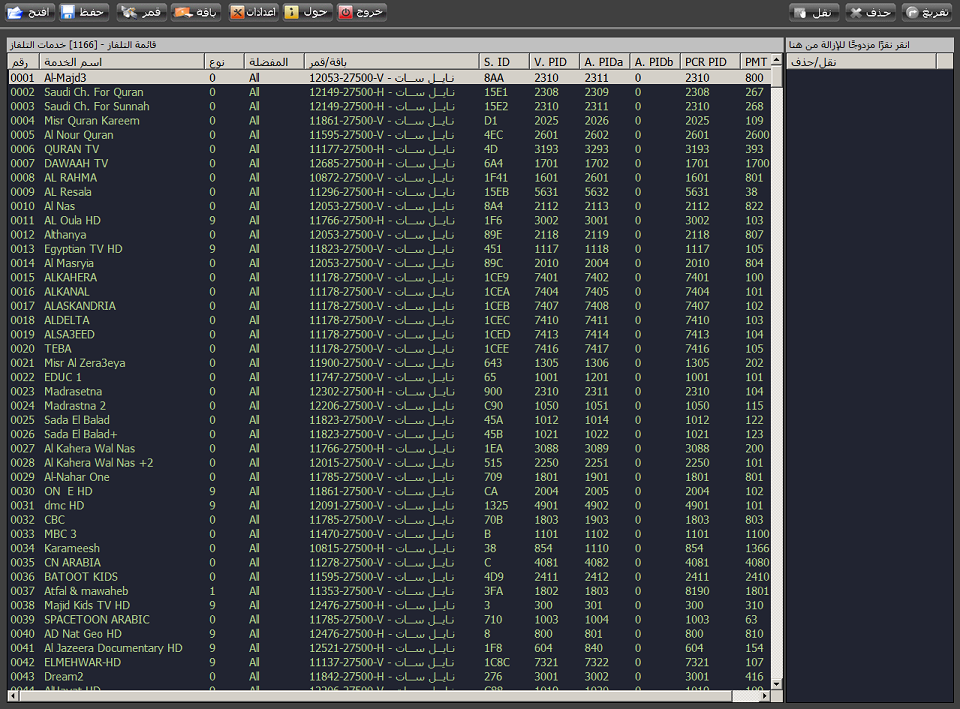Select the Al Jazeera Documentary HD row
This screenshot has height=709, width=960.
point(389,648)
